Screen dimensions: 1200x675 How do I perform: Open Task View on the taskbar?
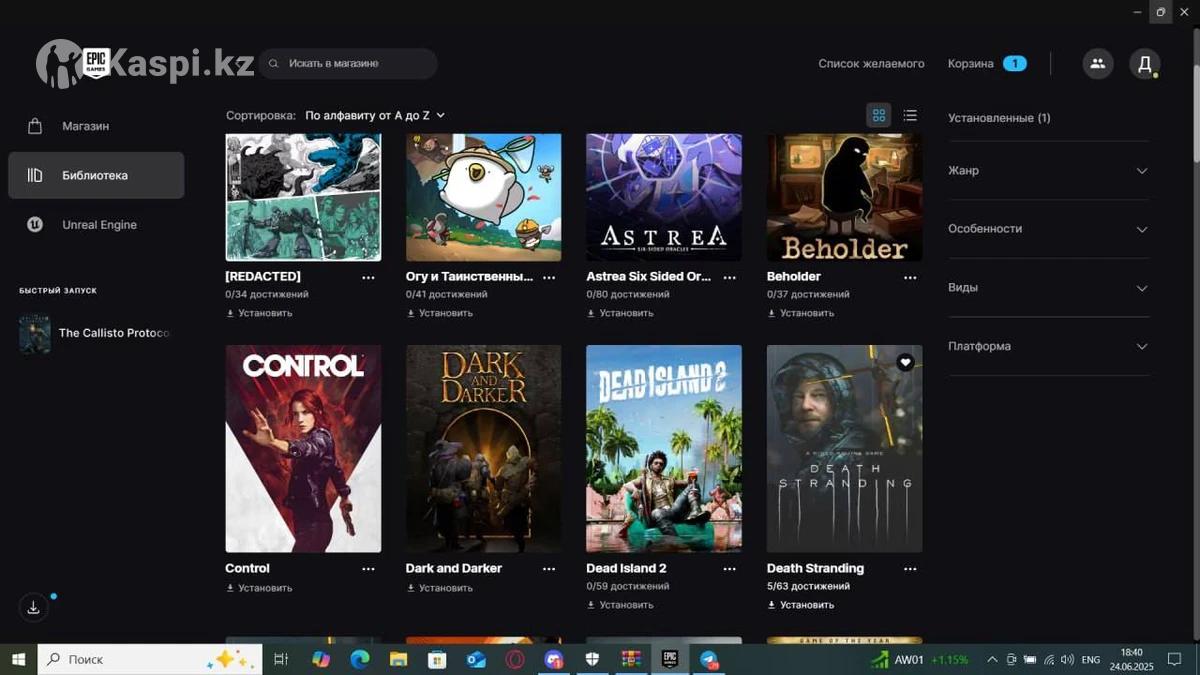pos(281,660)
